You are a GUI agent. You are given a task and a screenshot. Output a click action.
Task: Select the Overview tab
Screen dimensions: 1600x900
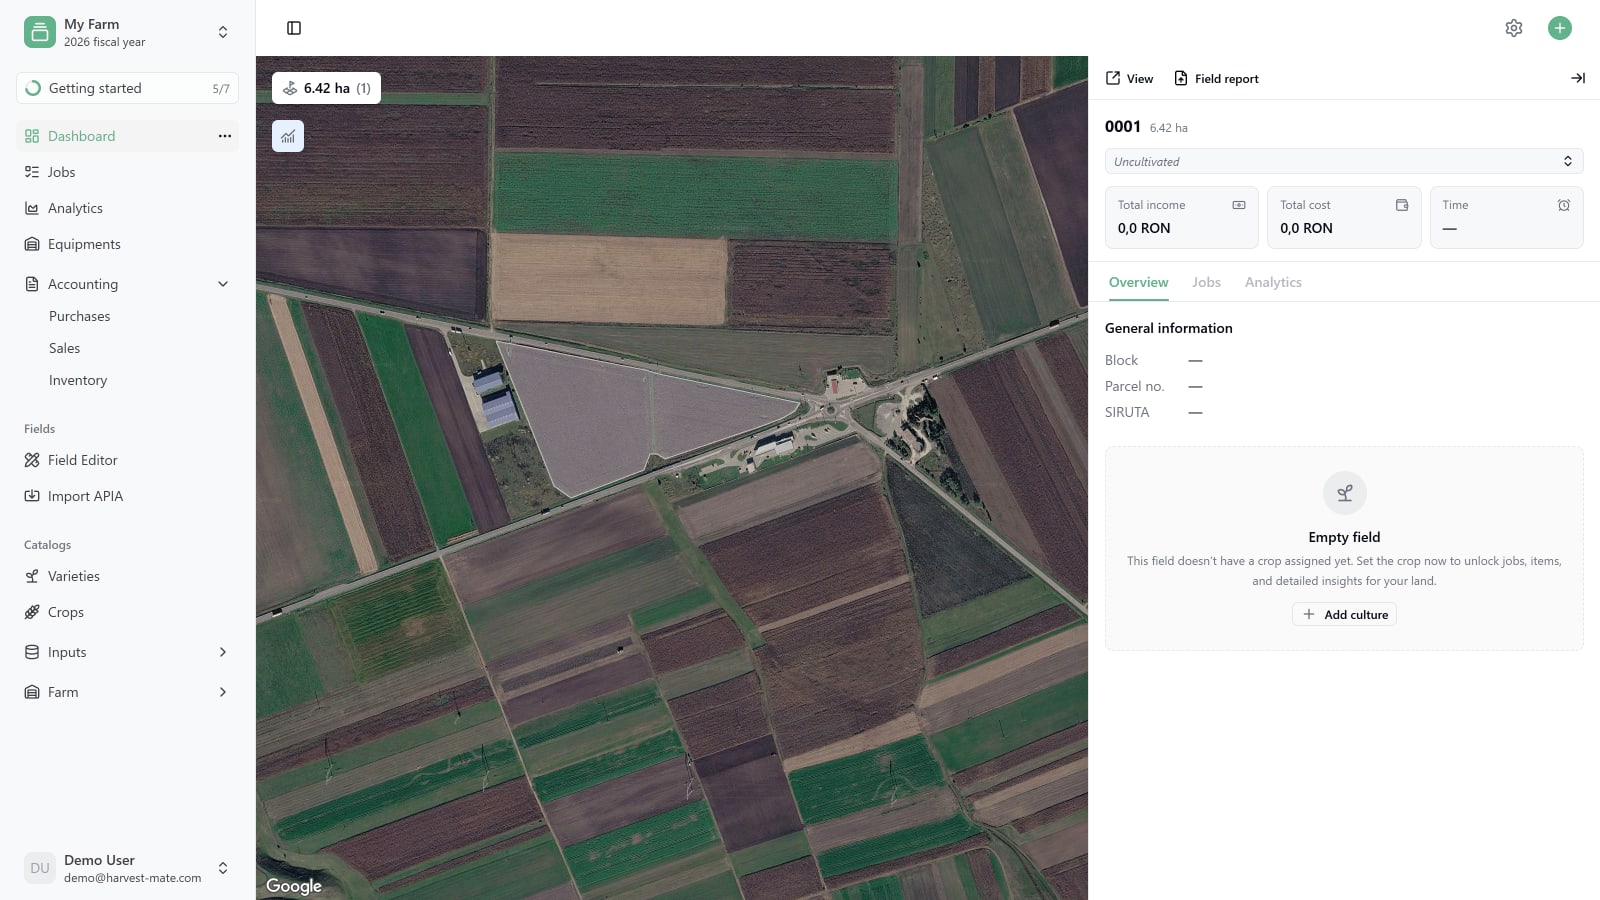(1138, 282)
